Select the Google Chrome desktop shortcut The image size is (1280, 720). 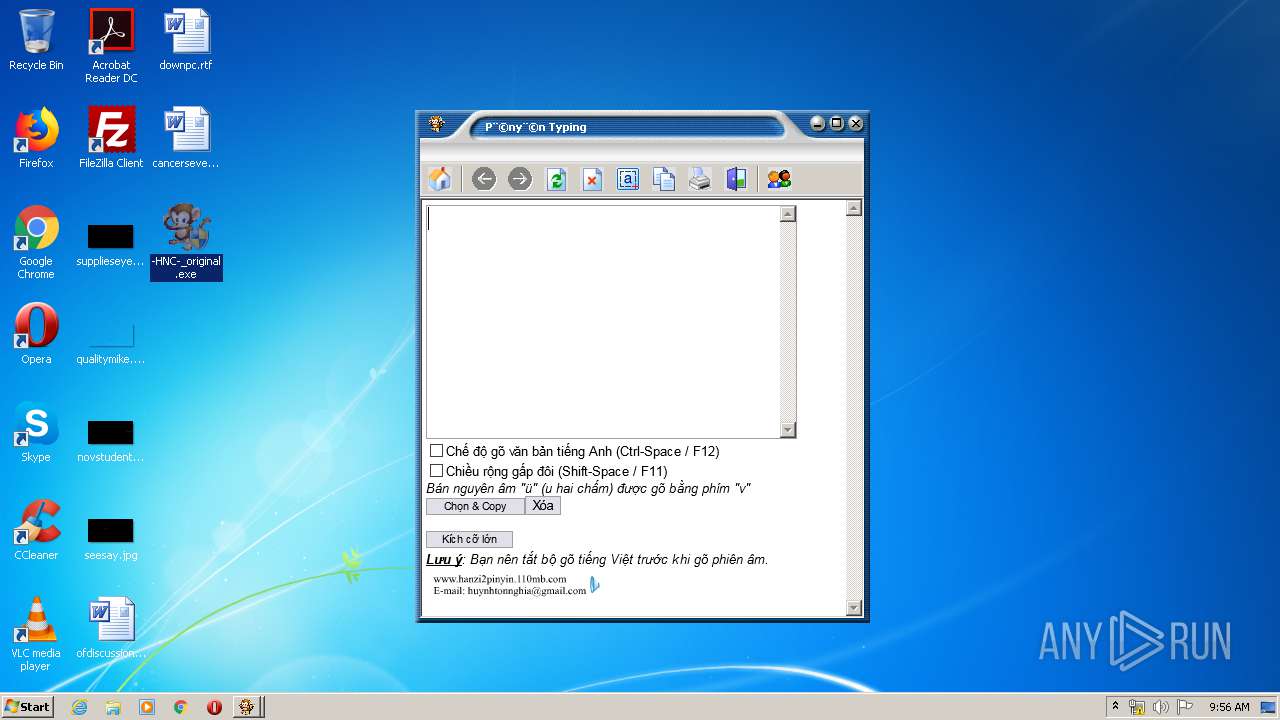click(x=36, y=242)
